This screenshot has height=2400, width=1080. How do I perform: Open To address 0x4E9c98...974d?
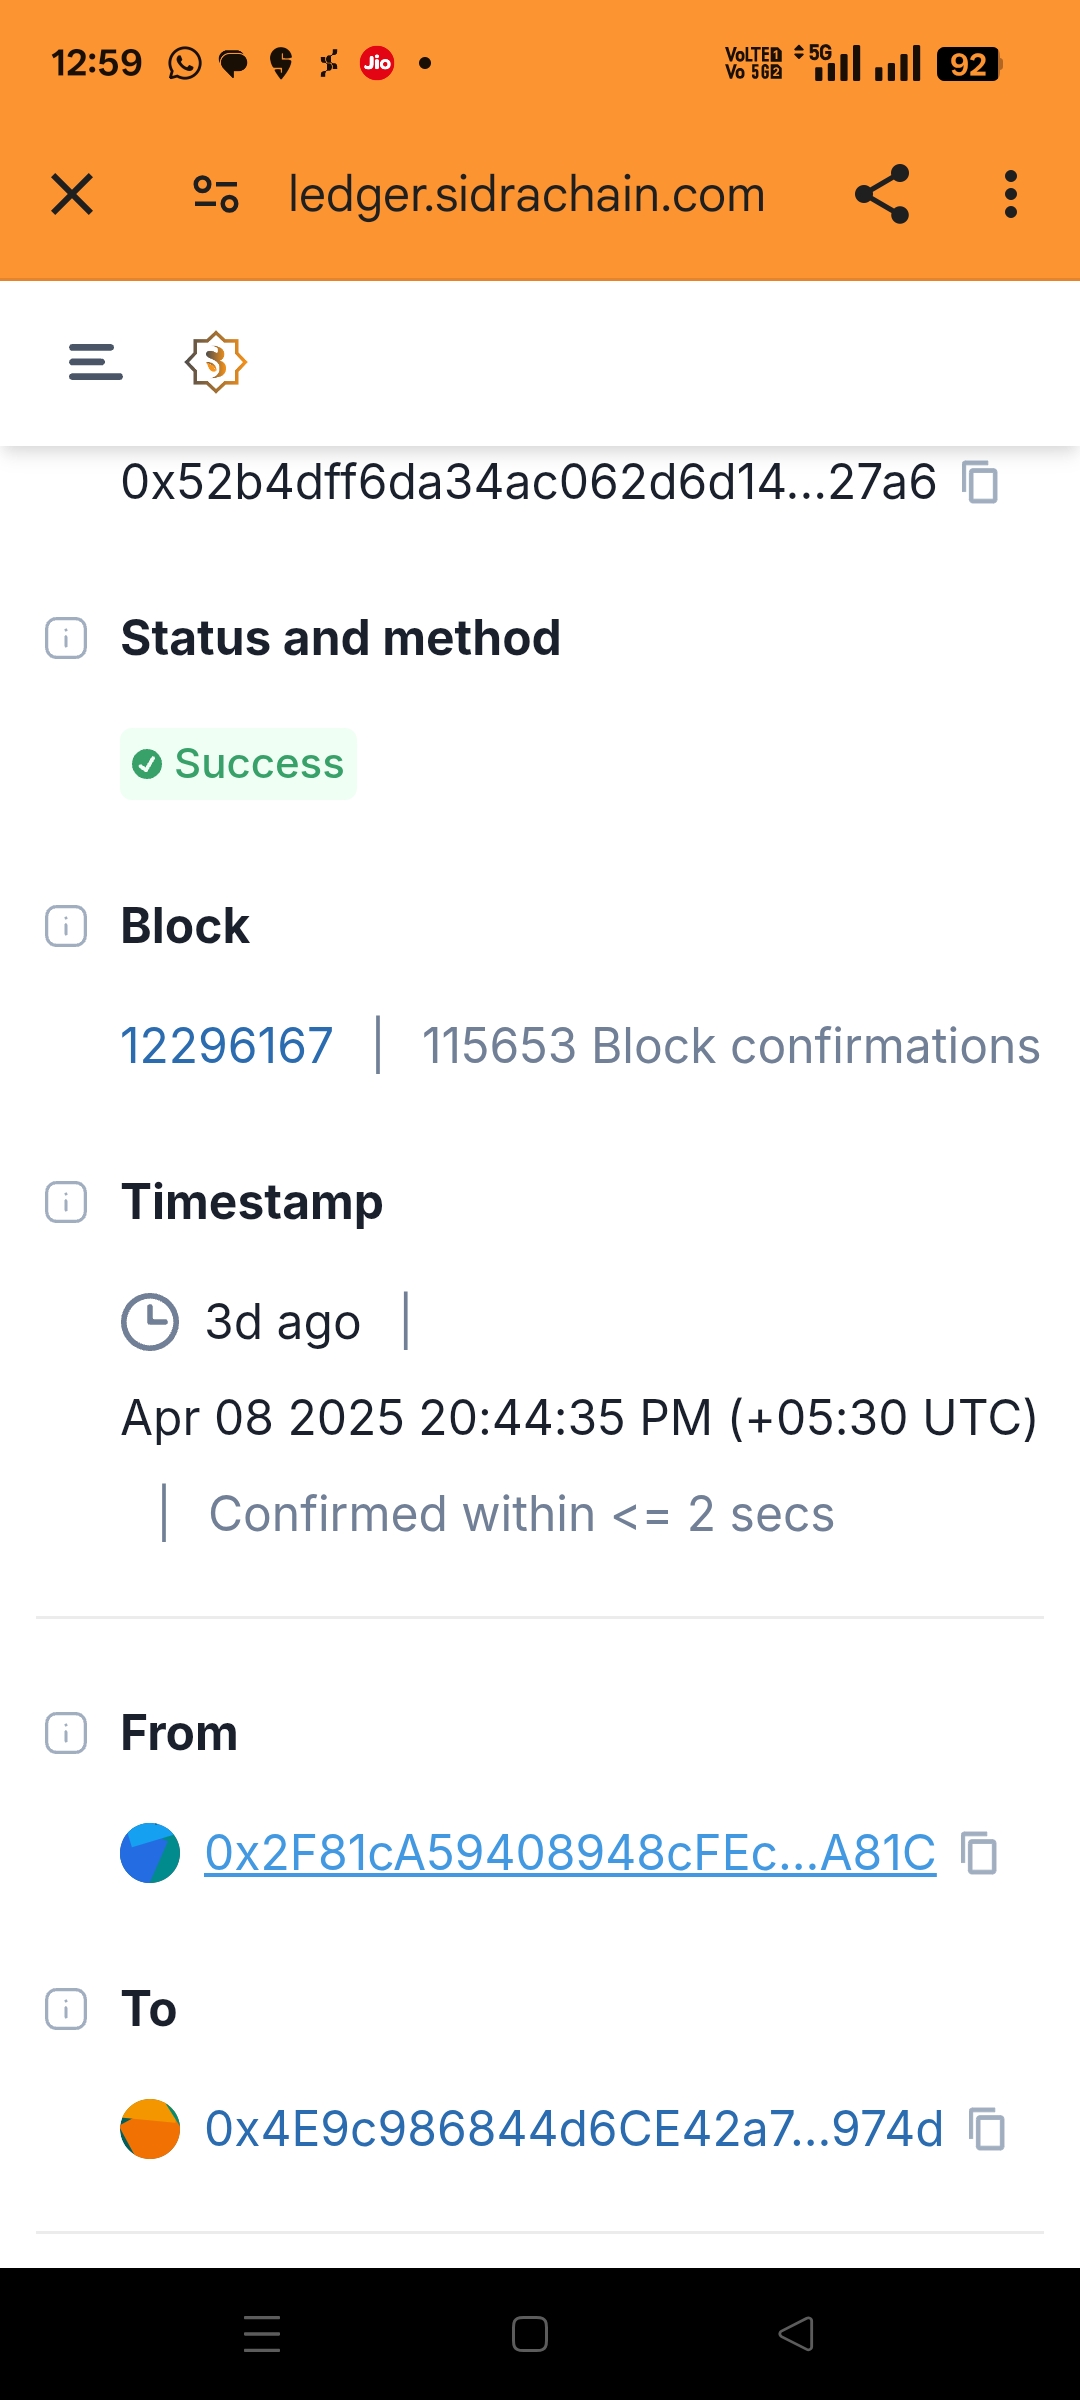574,2129
